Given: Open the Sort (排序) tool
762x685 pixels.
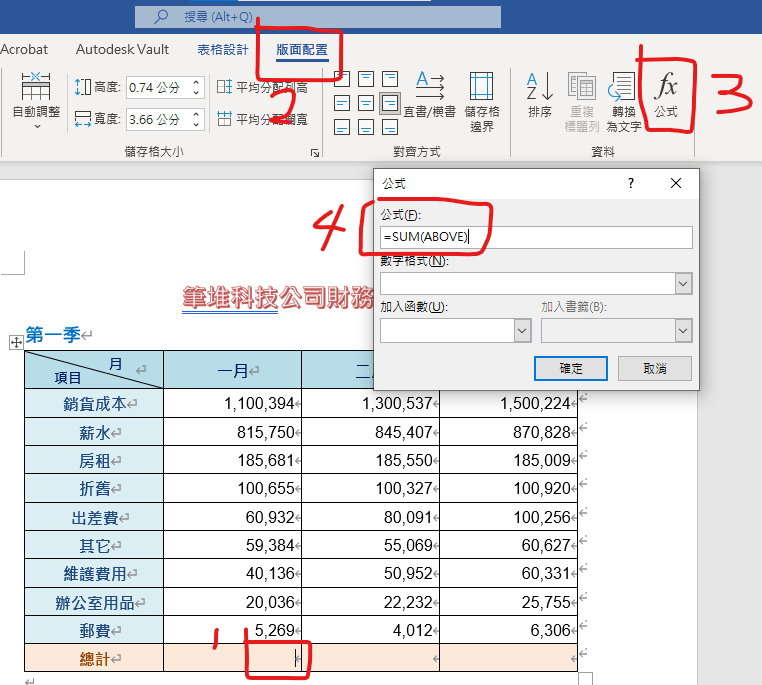Looking at the screenshot, I should [539, 94].
